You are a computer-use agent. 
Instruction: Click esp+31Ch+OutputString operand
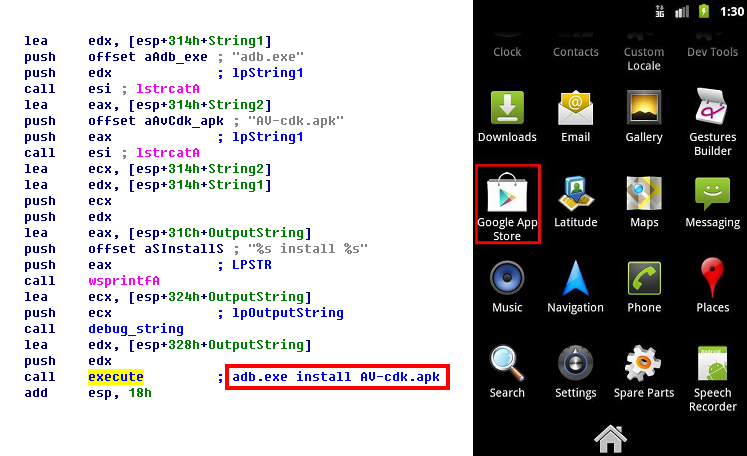(x=220, y=233)
